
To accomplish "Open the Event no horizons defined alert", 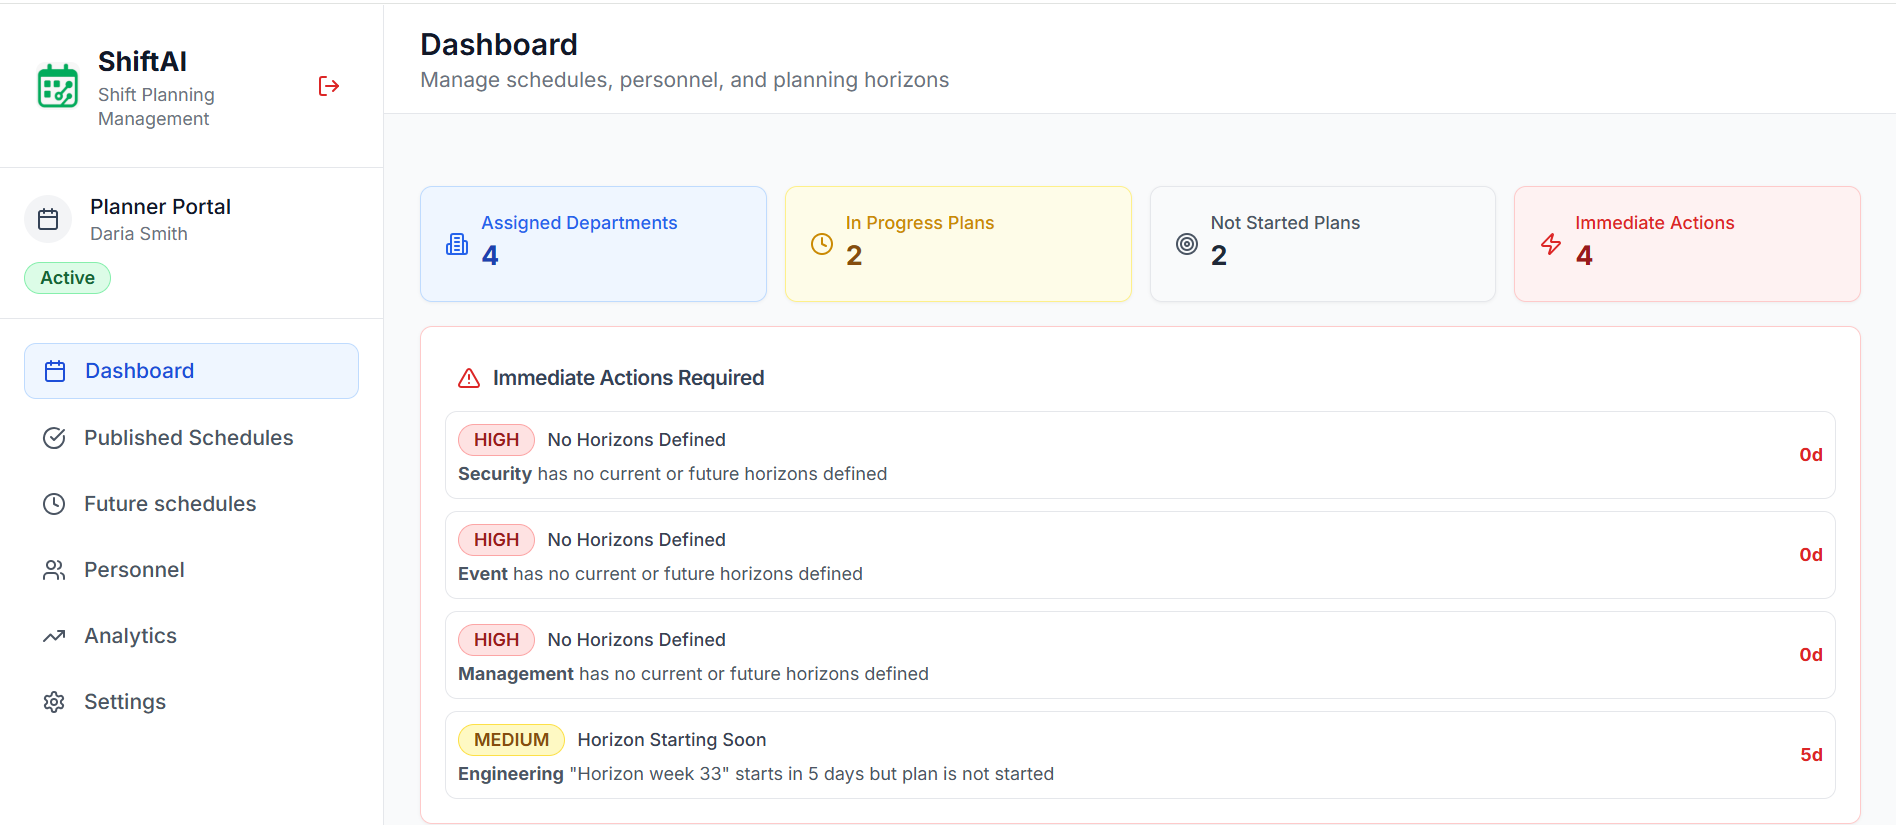I will click(1139, 555).
